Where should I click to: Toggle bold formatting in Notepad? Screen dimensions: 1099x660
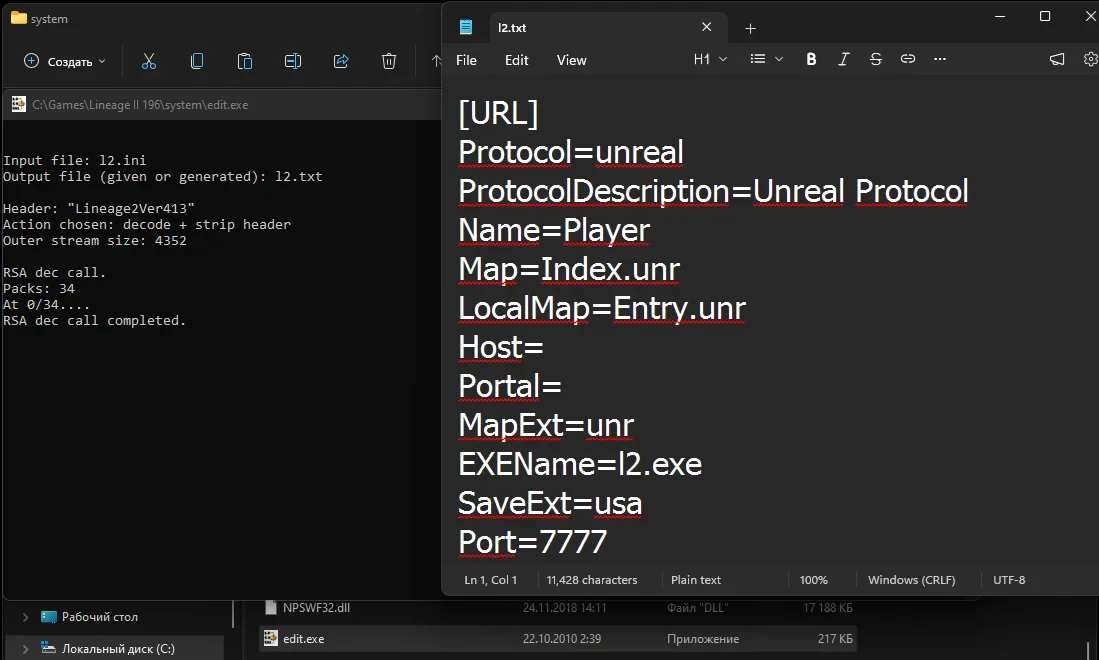point(811,60)
